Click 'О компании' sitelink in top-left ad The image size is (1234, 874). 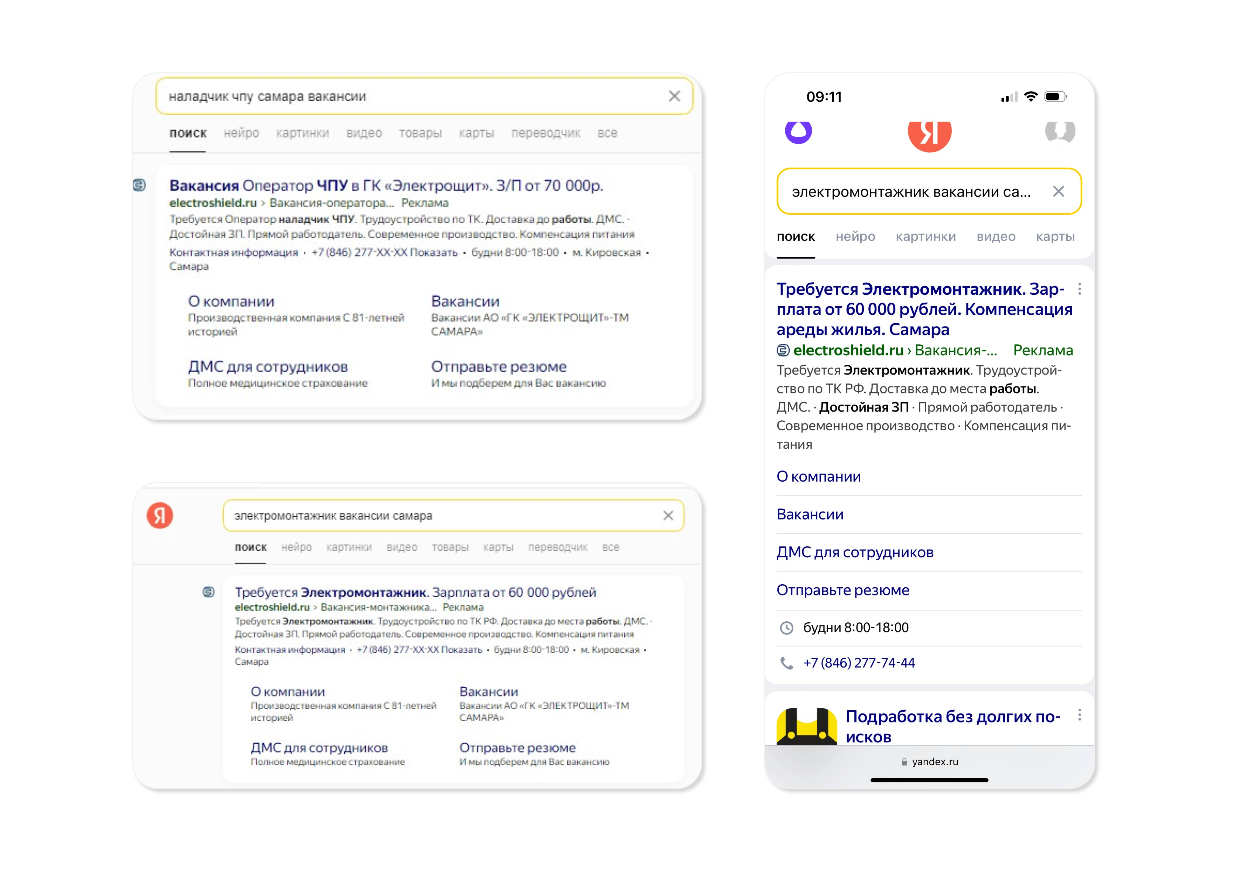231,301
